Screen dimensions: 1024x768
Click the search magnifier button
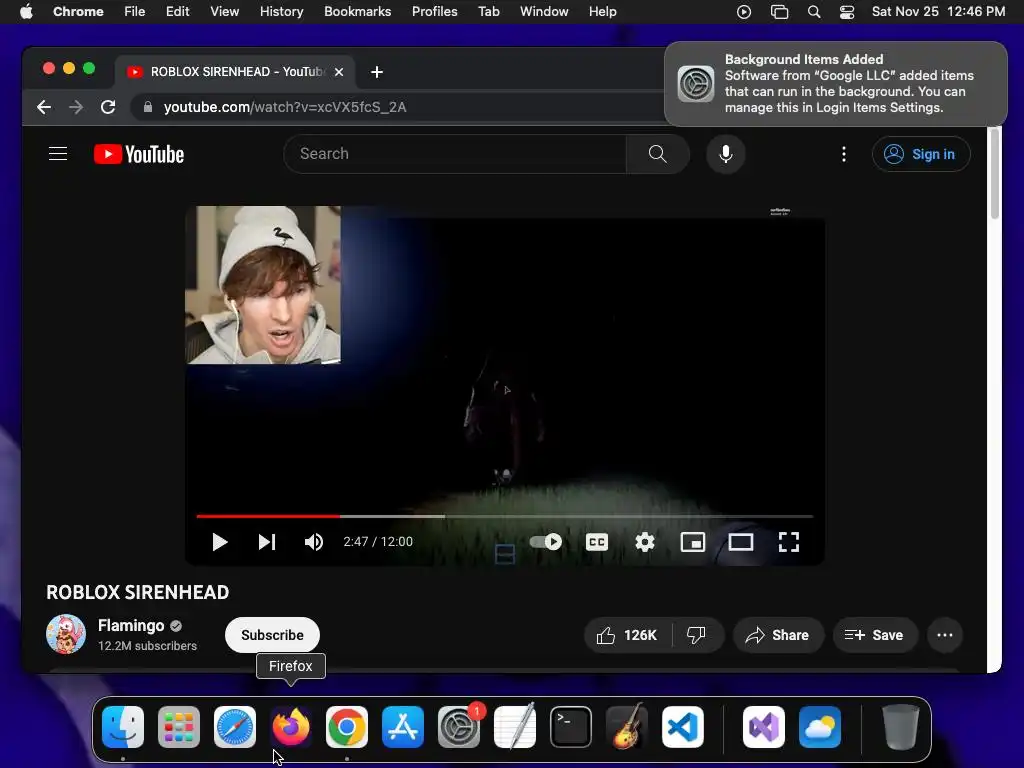[658, 153]
